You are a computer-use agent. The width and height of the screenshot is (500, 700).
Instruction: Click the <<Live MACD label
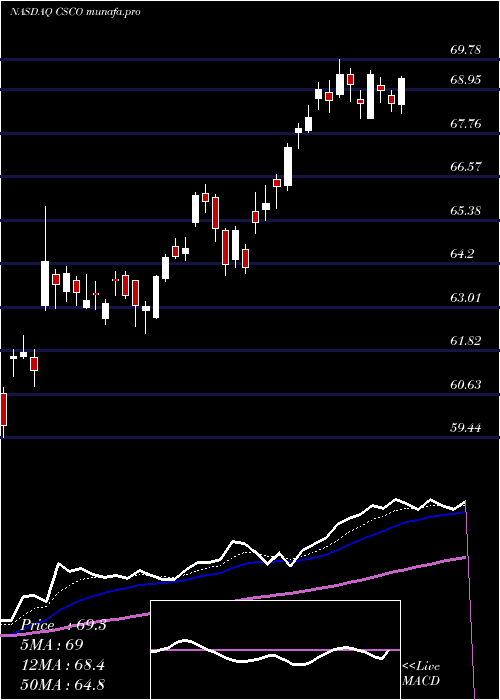[x=421, y=674]
